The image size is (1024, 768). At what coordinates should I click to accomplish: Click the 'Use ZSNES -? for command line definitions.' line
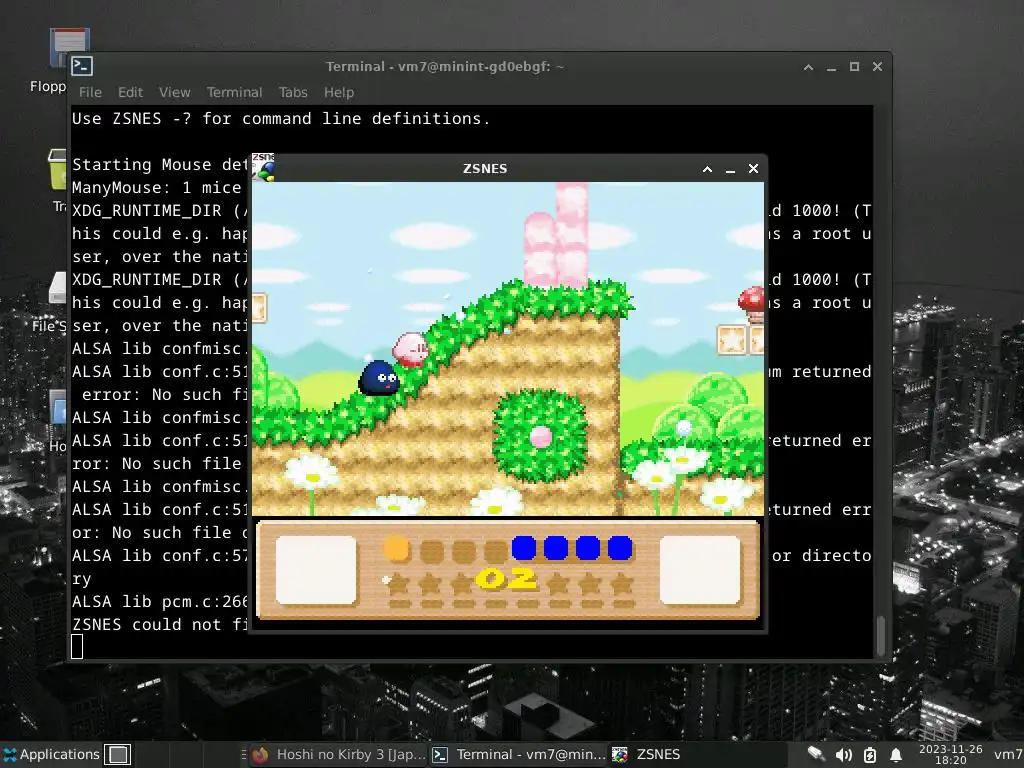(x=281, y=118)
